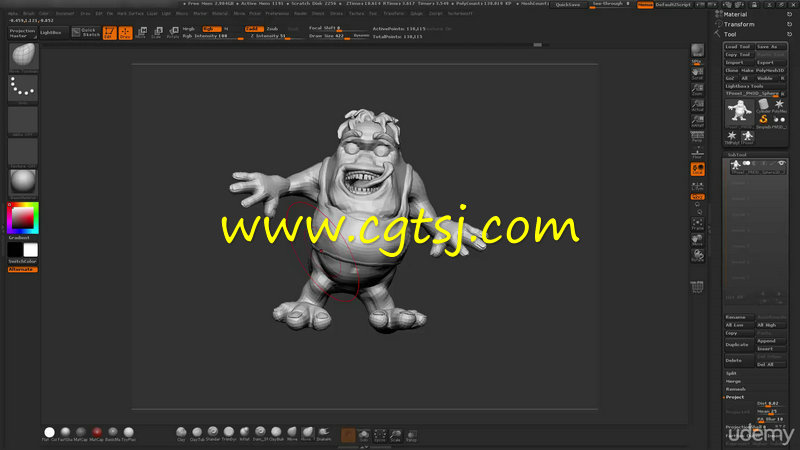
Task: Adjust the Rgb Intensity slider
Action: click(212, 36)
